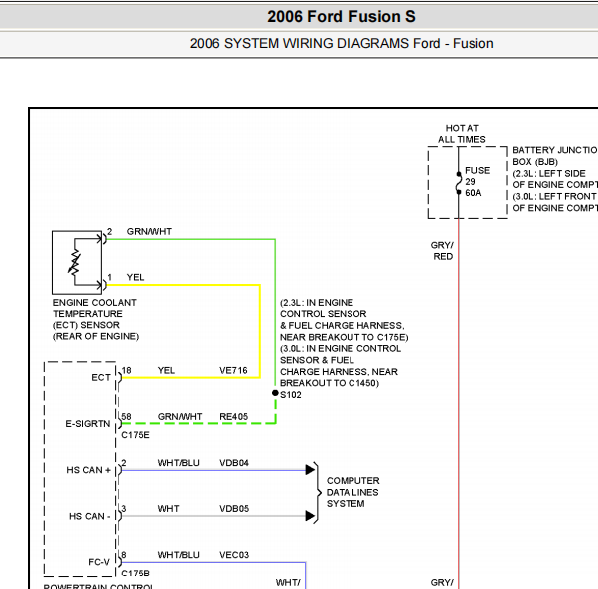Select the Fuse 29 60A symbol
Image resolution: width=598 pixels, height=589 pixels.
click(459, 183)
